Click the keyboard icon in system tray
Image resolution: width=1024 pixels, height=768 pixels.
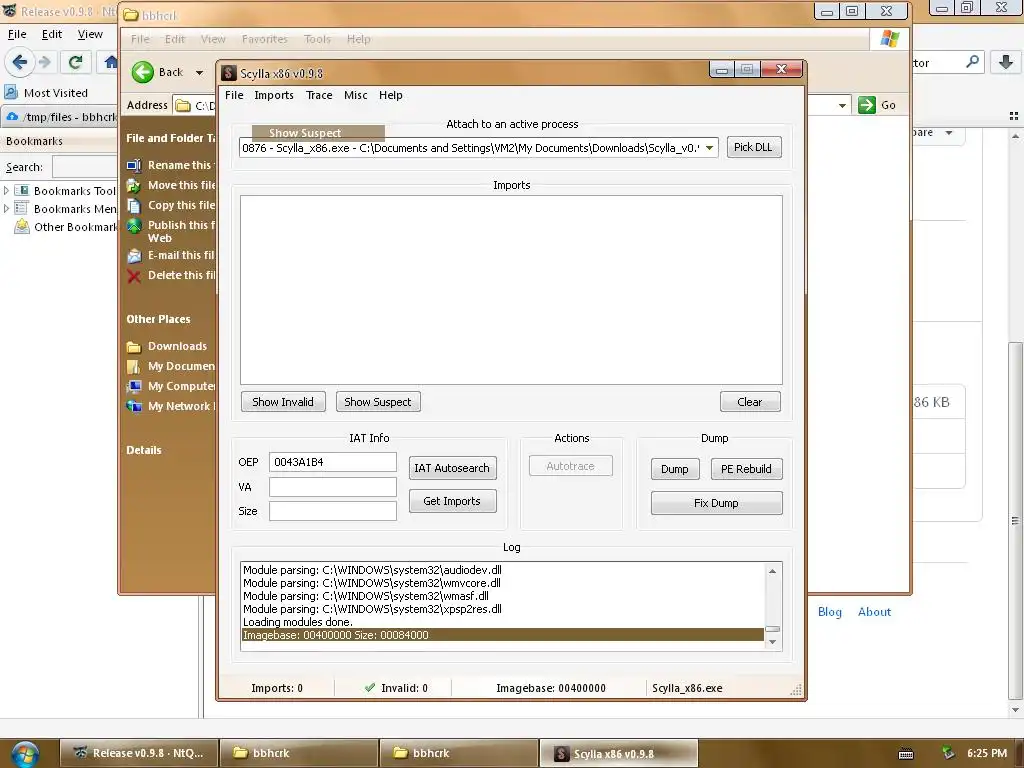(x=906, y=754)
